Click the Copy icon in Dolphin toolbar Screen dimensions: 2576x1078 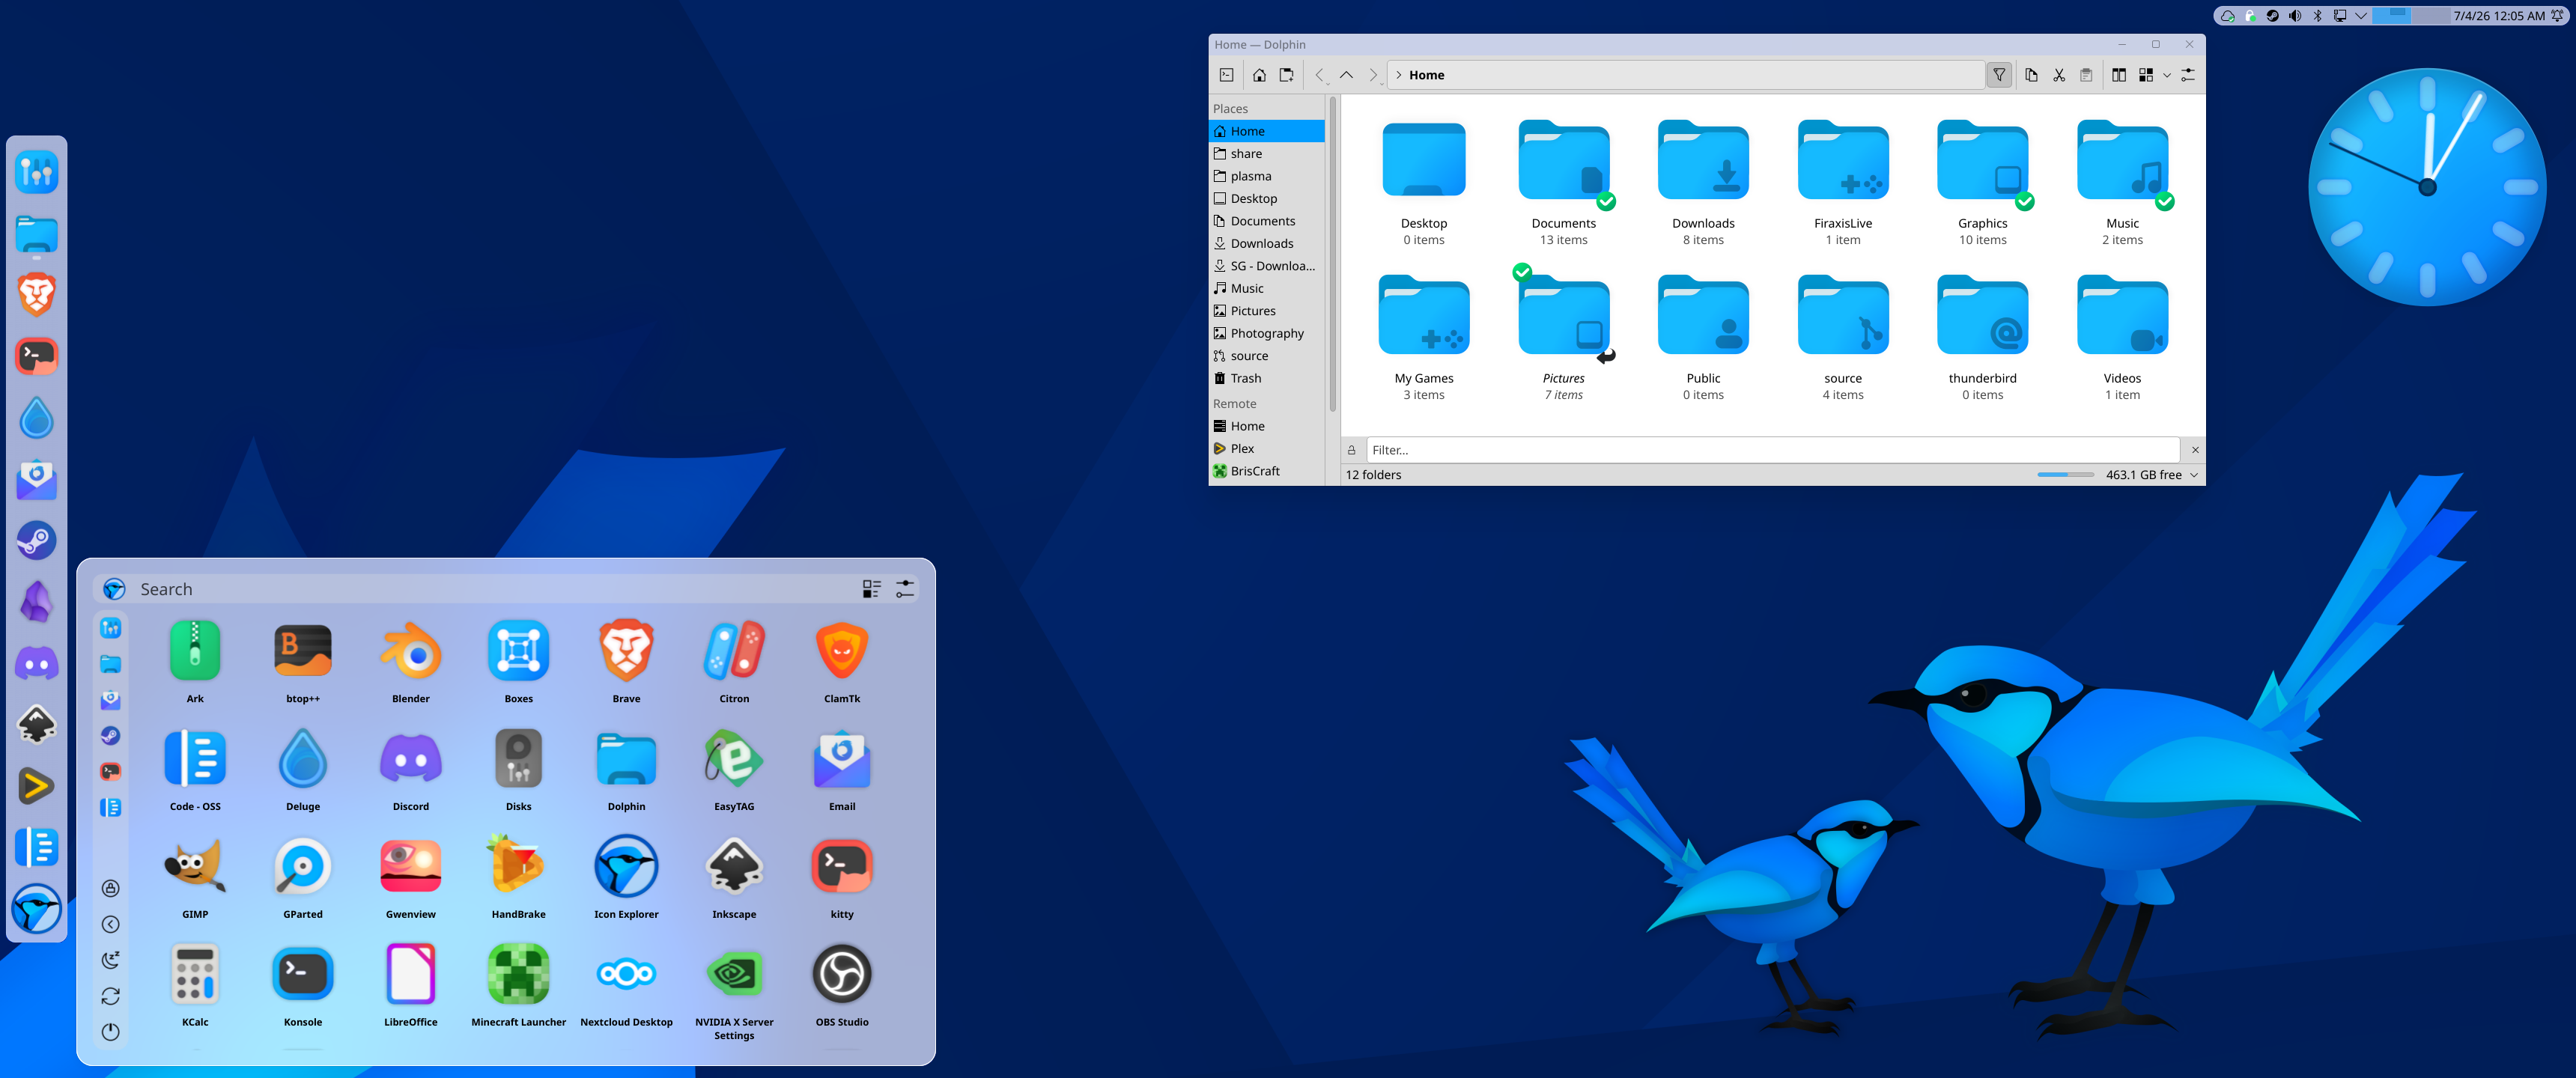click(2031, 75)
